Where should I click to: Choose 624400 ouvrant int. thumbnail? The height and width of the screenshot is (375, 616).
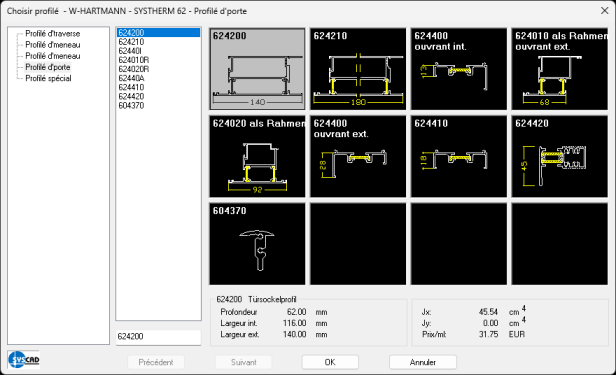459,69
